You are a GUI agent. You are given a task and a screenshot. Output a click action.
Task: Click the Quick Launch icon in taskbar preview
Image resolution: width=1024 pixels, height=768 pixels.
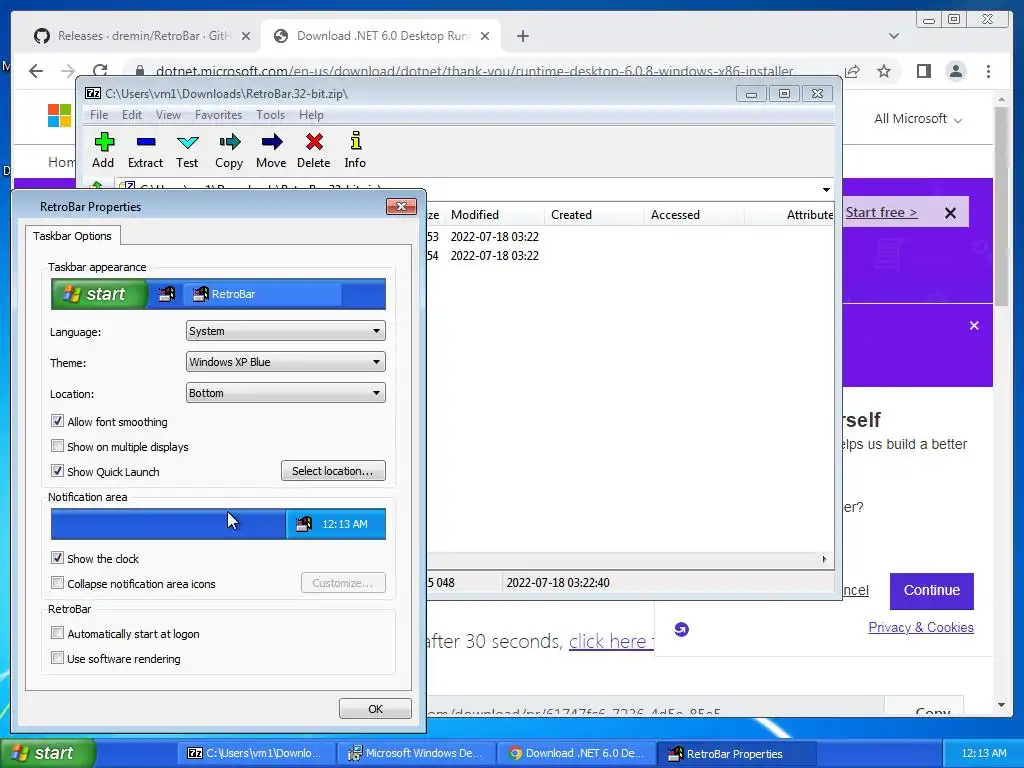(x=167, y=294)
